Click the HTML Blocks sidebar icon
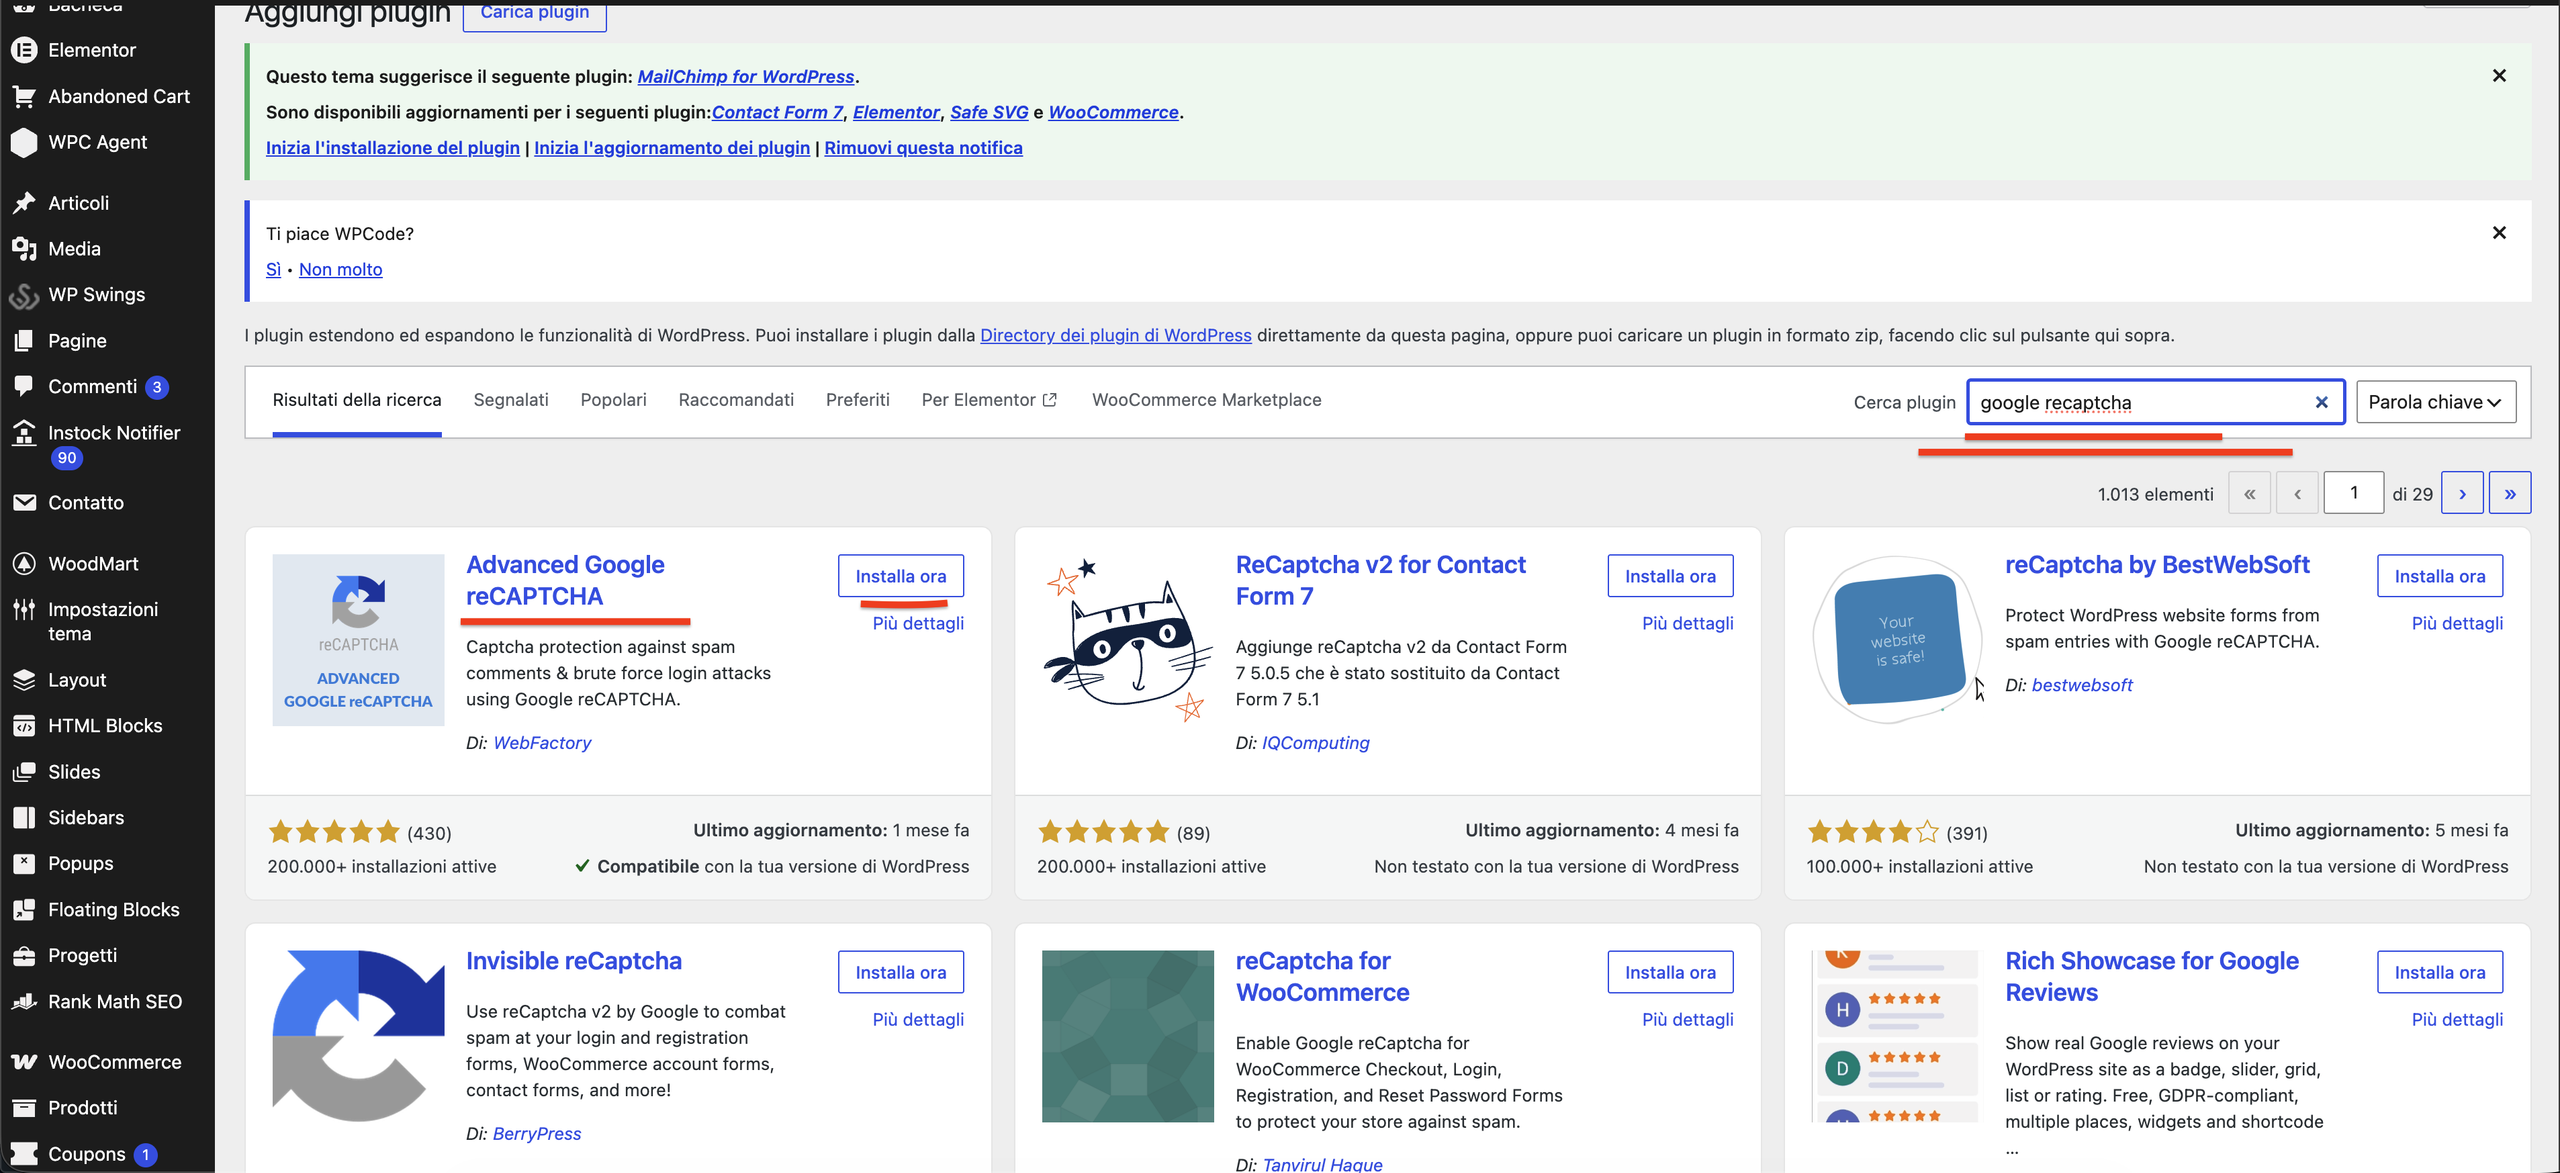 [x=24, y=725]
